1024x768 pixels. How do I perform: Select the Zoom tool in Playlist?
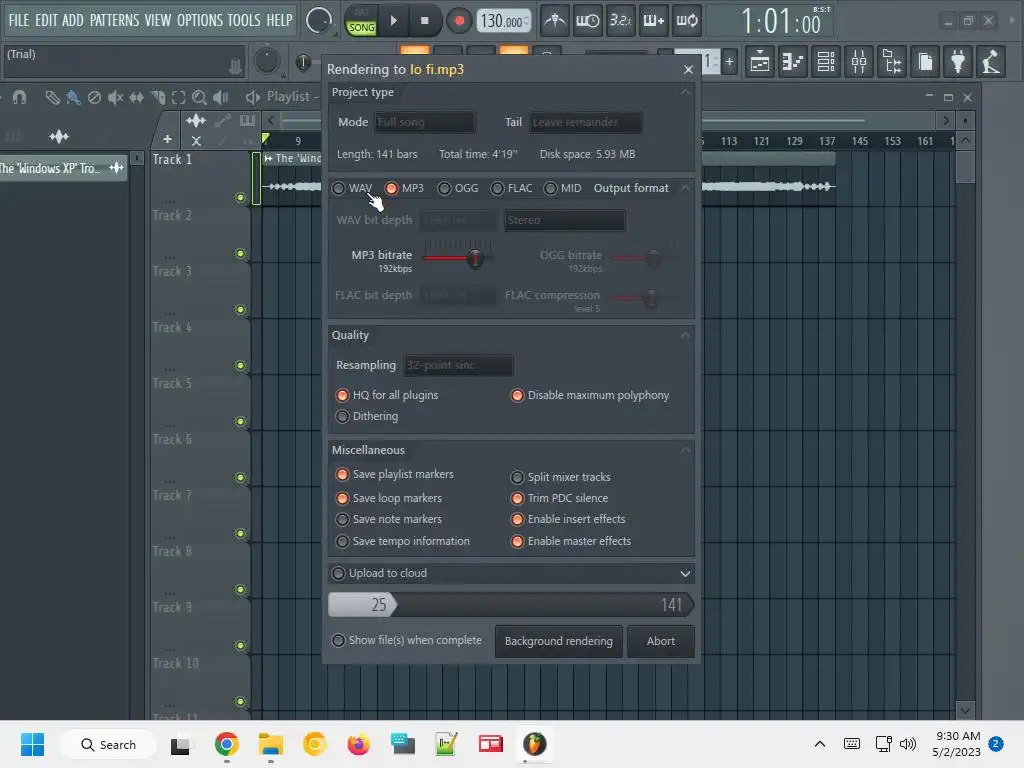199,97
